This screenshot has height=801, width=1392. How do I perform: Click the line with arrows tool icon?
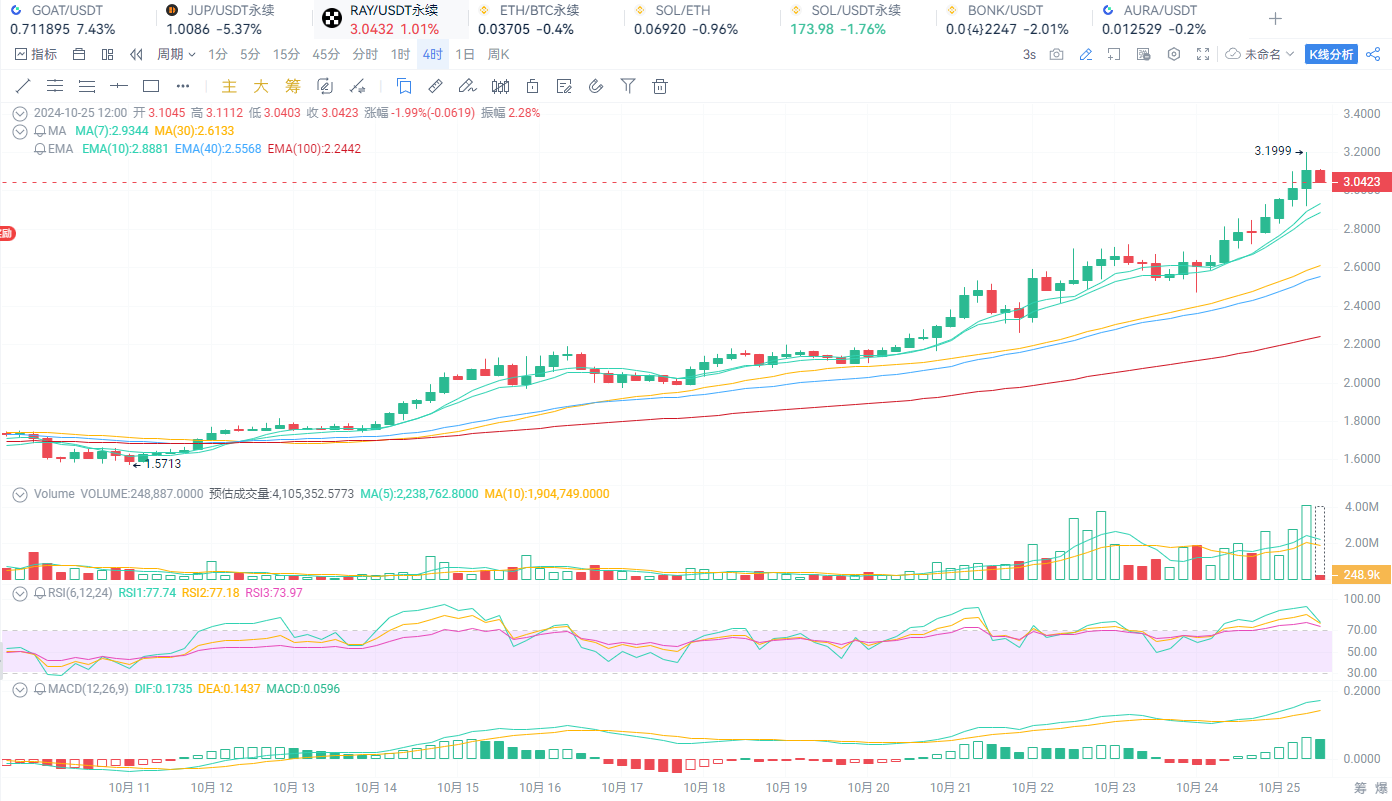(x=356, y=86)
